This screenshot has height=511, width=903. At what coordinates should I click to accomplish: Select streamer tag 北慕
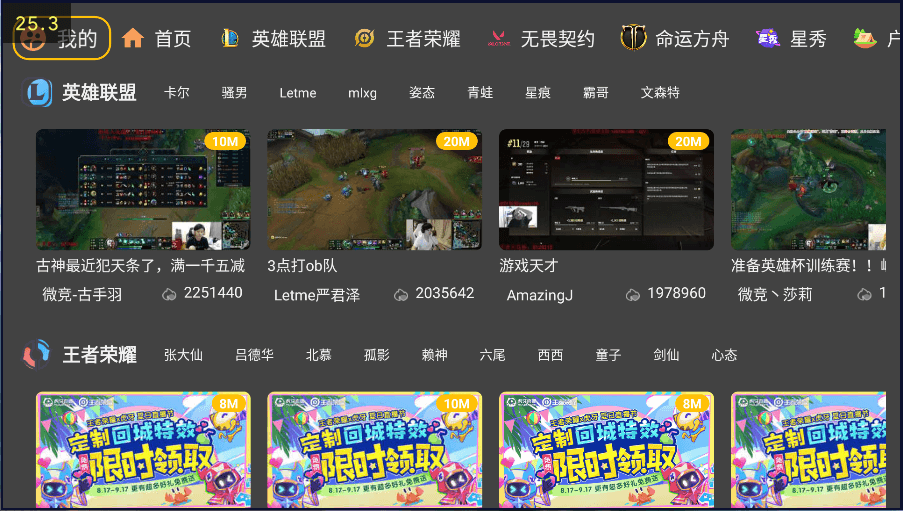tap(318, 355)
